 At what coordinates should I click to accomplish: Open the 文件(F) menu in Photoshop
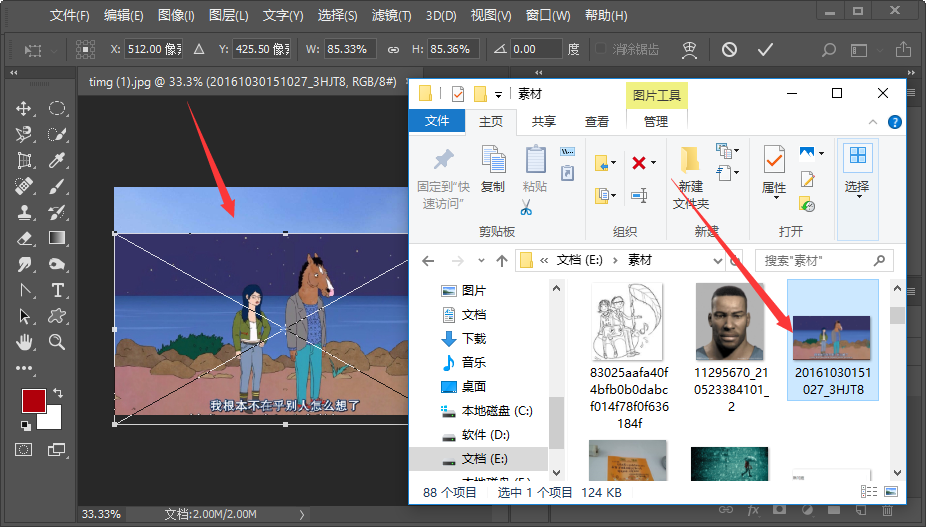click(x=70, y=15)
